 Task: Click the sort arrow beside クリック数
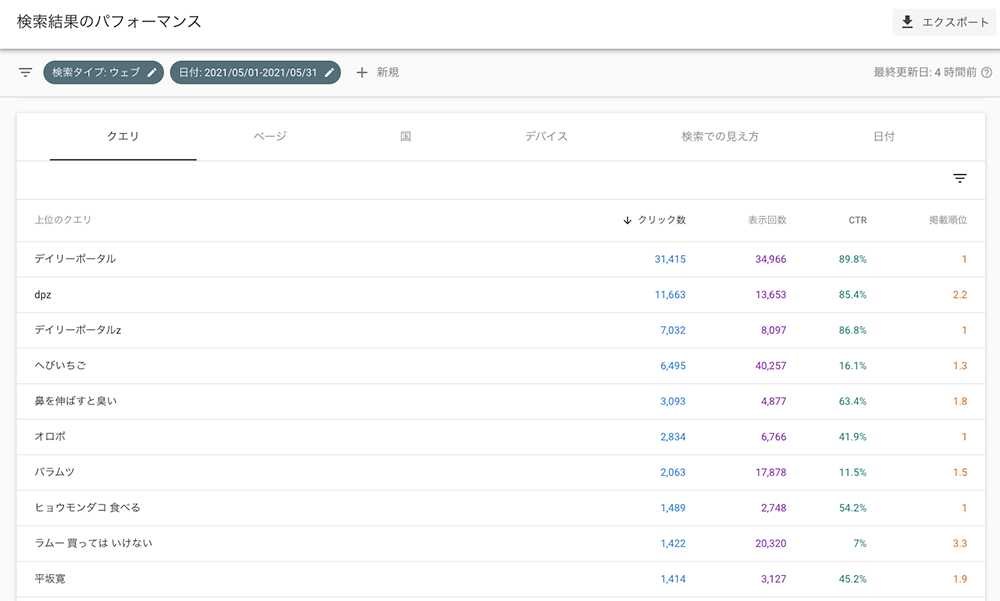[627, 220]
